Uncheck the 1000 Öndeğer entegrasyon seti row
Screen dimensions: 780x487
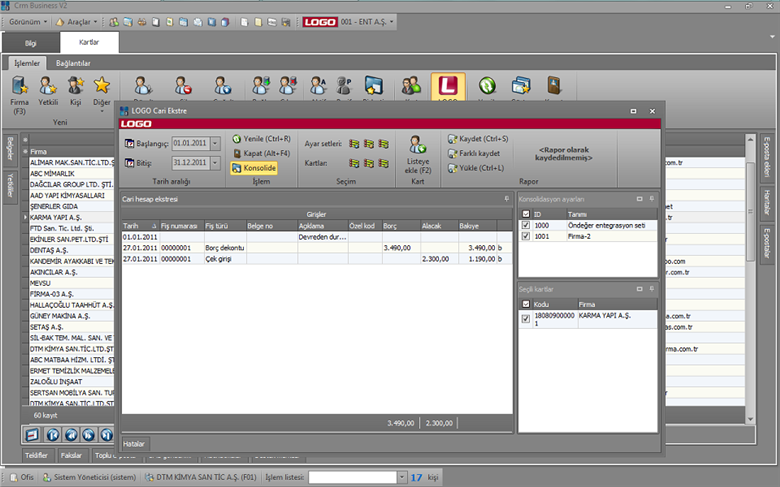tap(526, 225)
